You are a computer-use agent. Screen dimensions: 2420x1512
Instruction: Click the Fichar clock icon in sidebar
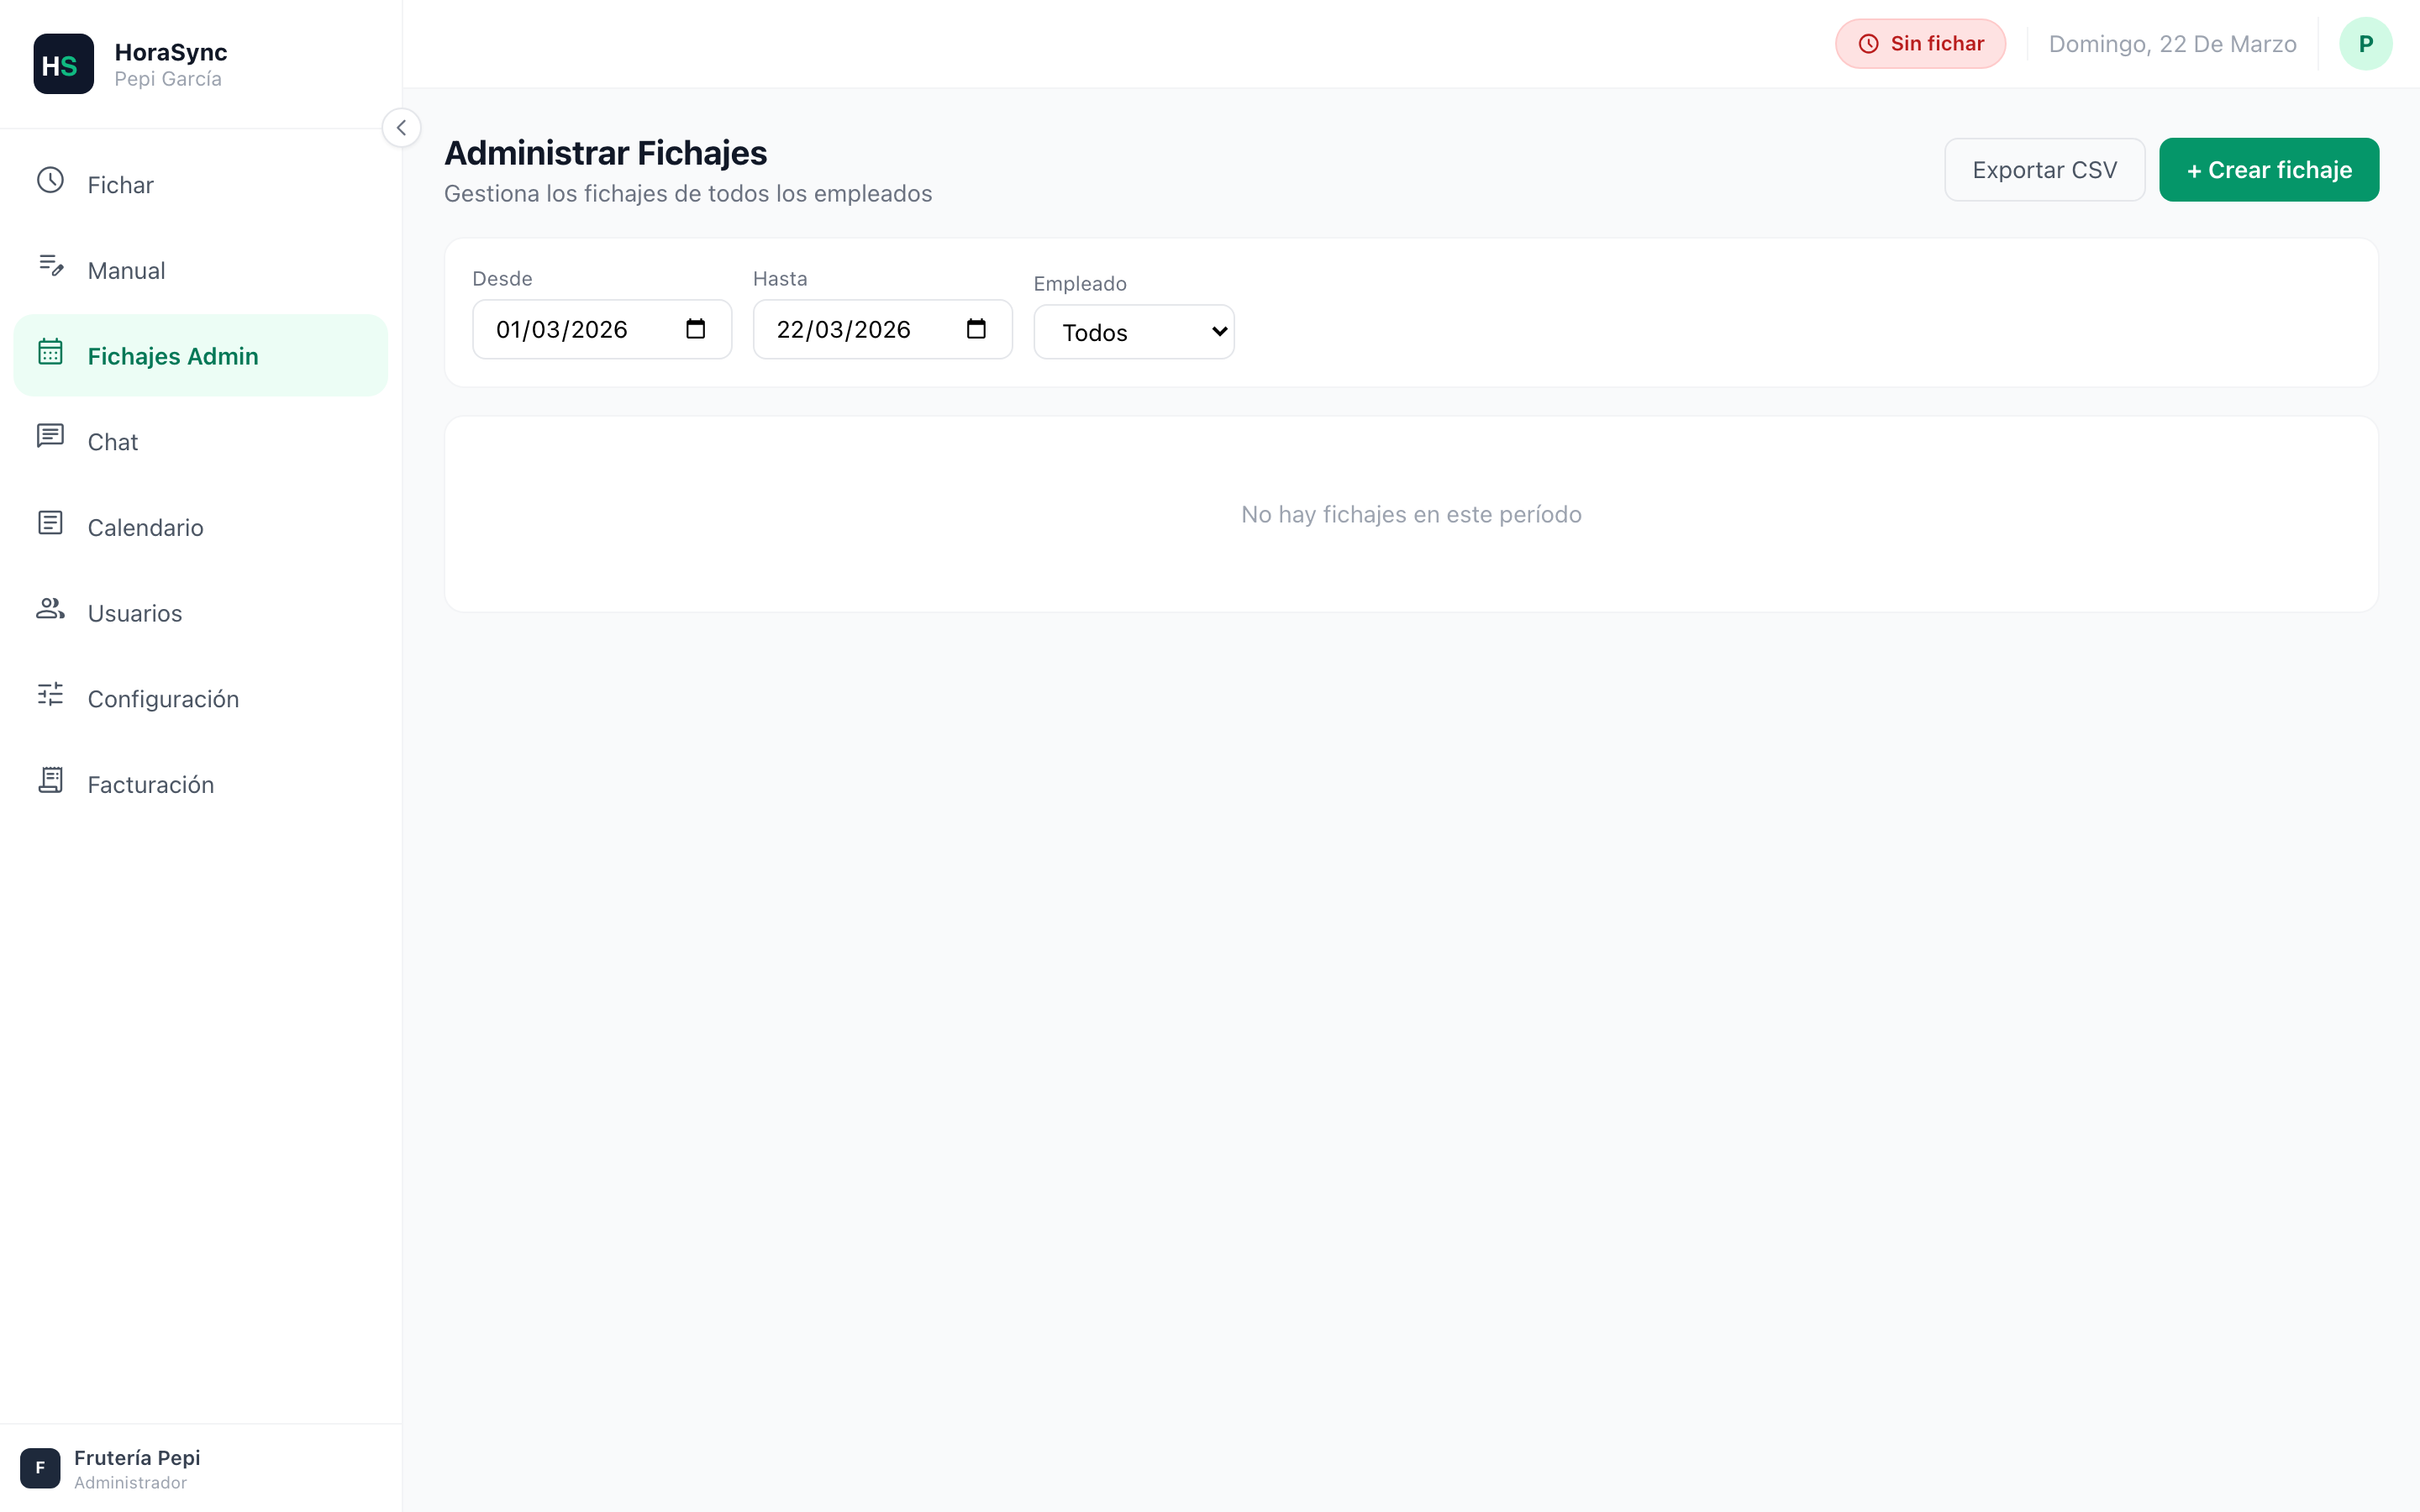click(50, 181)
